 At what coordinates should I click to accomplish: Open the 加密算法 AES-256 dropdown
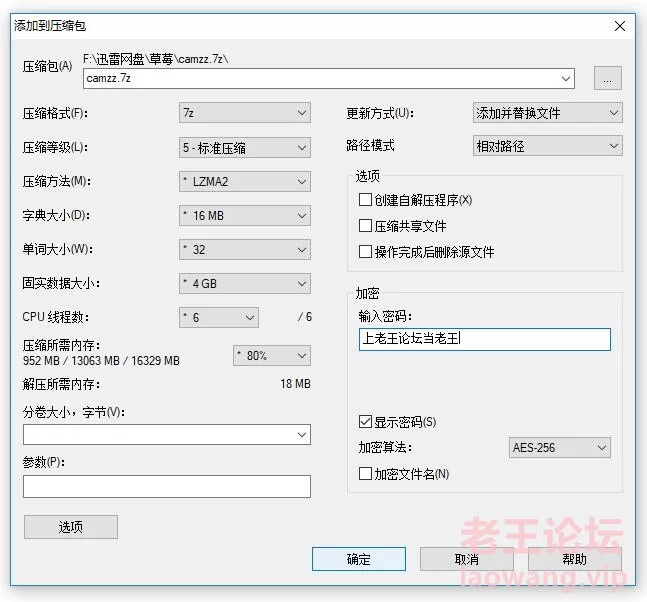[560, 448]
